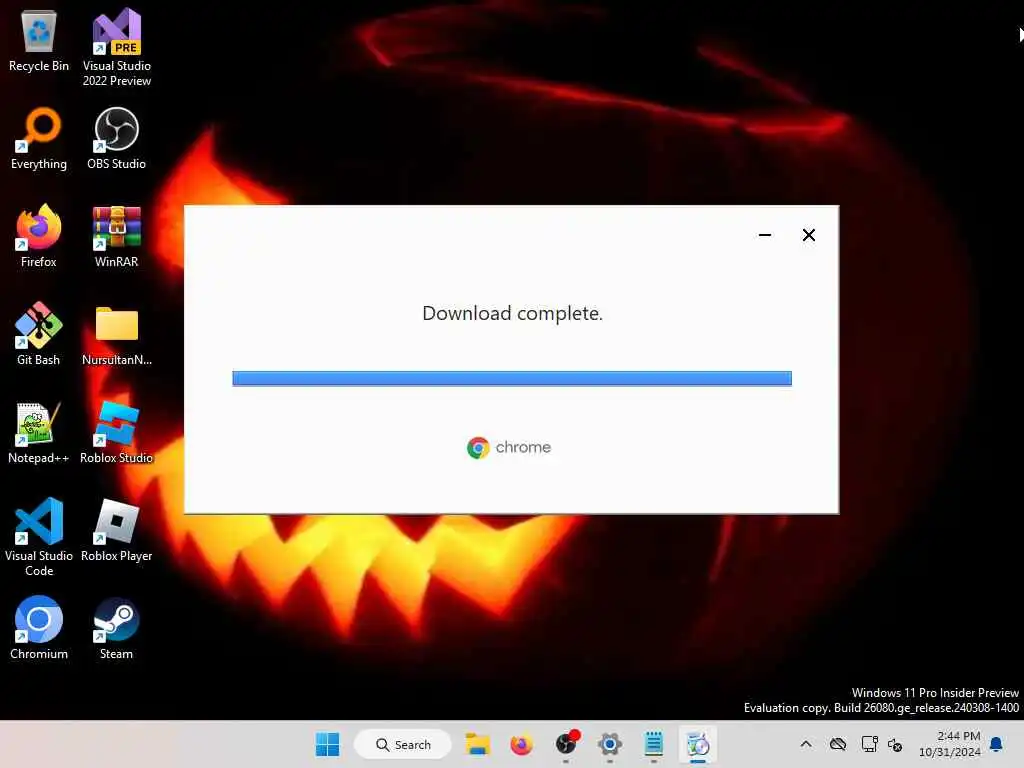Select the Notepad++ desktop shortcut
Screen dimensions: 1024x768
(x=39, y=432)
